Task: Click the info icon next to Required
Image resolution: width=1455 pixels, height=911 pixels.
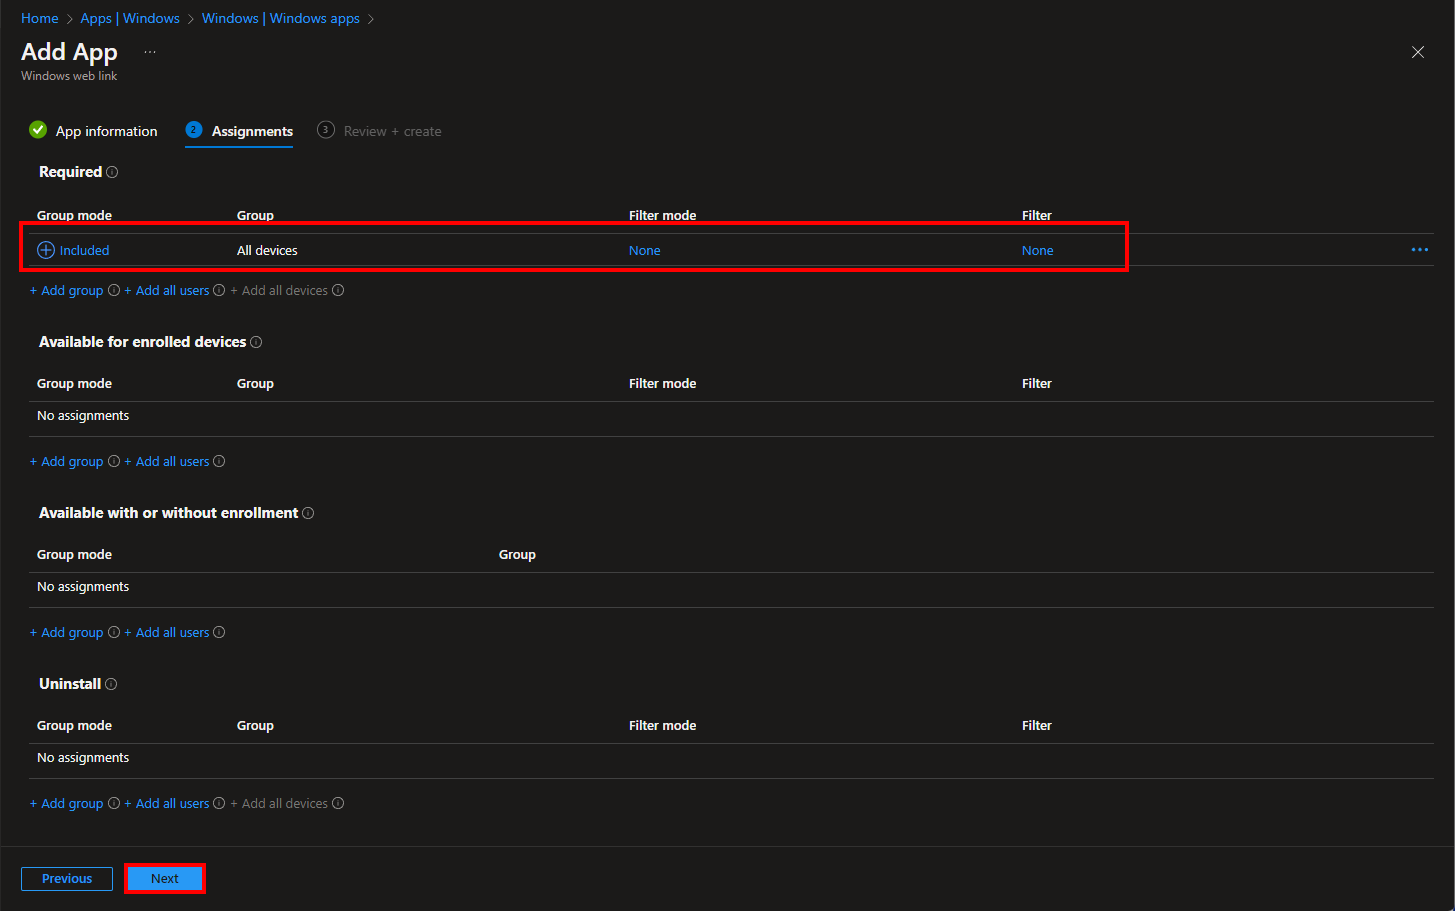Action: pos(112,172)
